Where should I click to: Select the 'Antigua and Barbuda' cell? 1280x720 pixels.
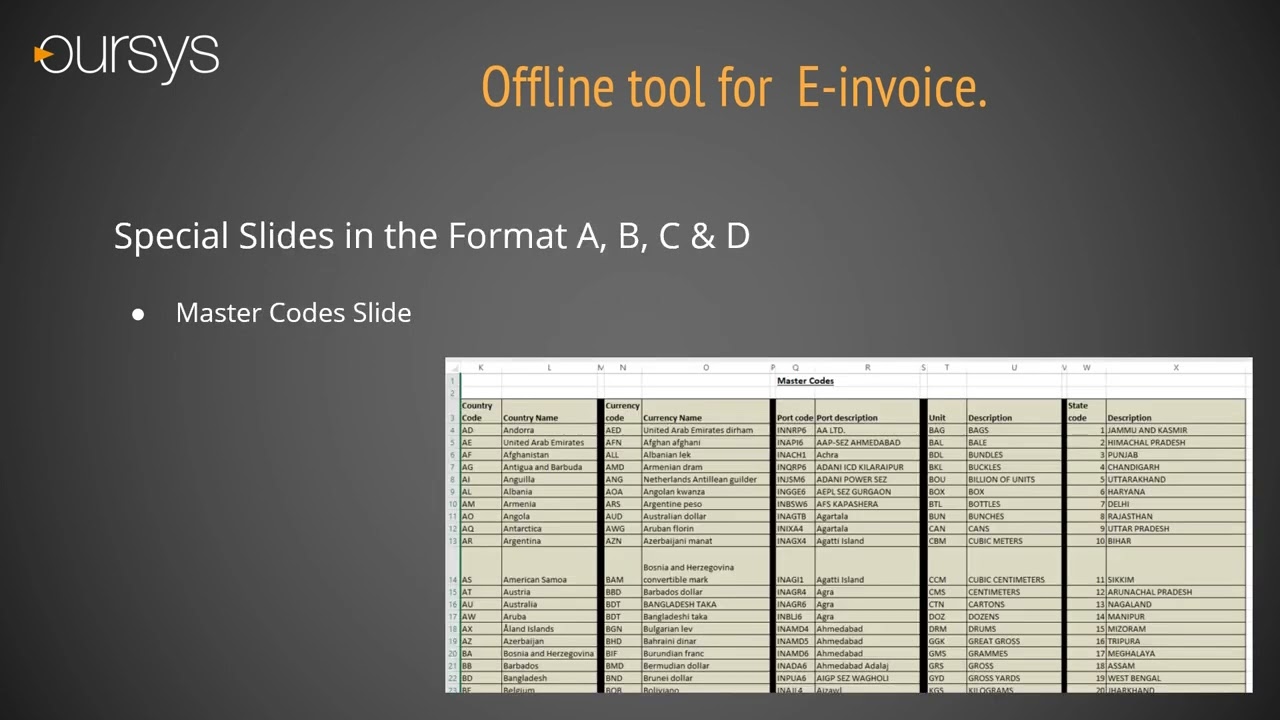[x=549, y=467]
